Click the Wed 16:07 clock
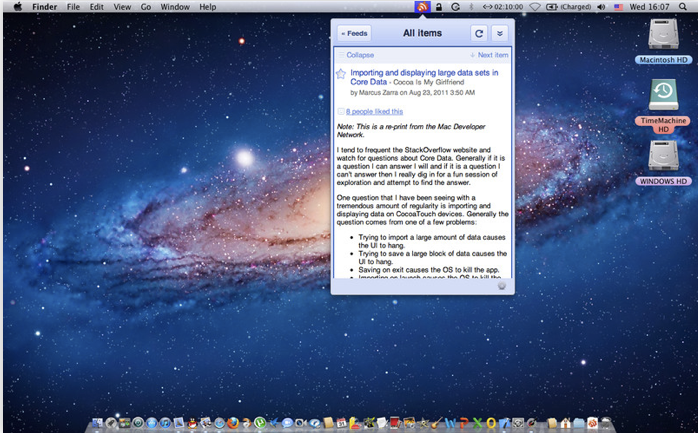Screen dimensions: 698x433 [x=649, y=7]
